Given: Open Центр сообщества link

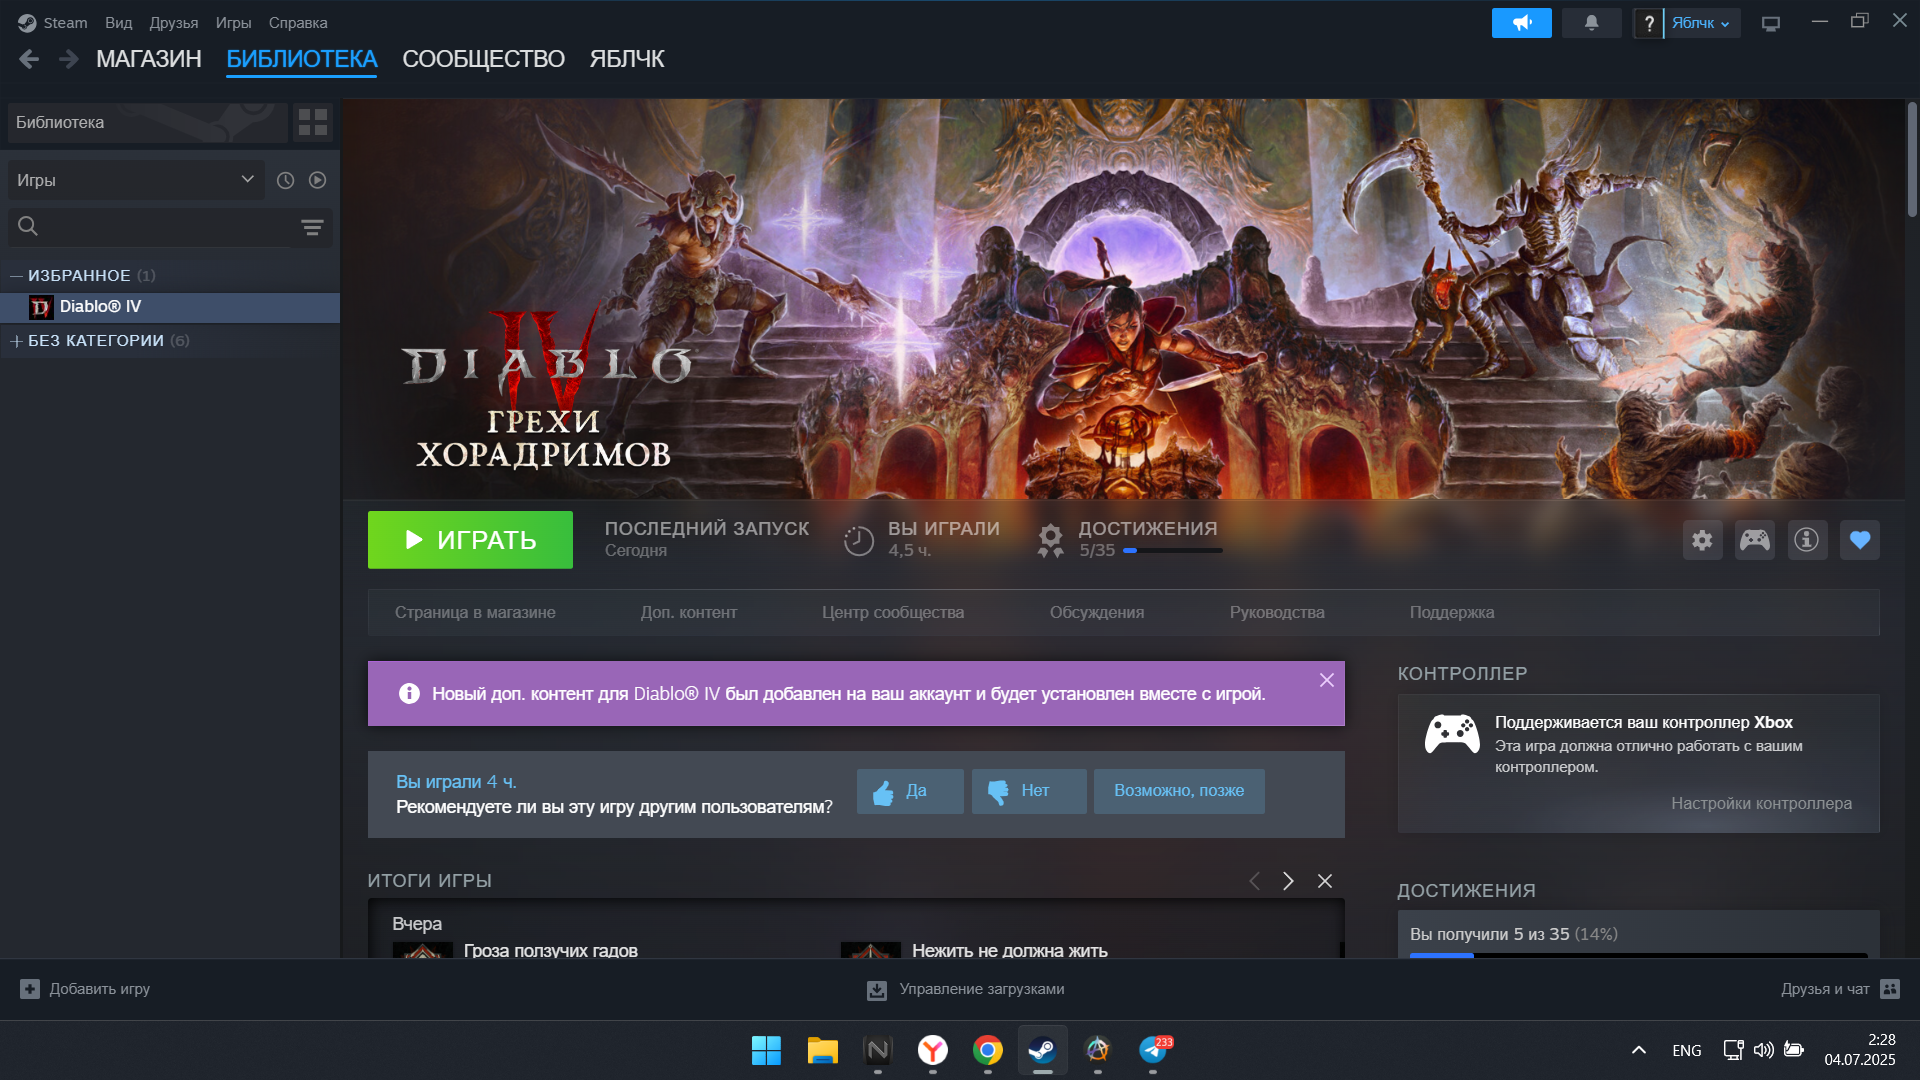Looking at the screenshot, I should click(x=892, y=612).
